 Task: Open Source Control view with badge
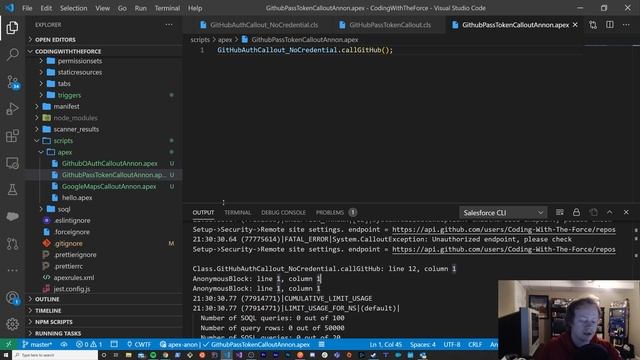[13, 82]
